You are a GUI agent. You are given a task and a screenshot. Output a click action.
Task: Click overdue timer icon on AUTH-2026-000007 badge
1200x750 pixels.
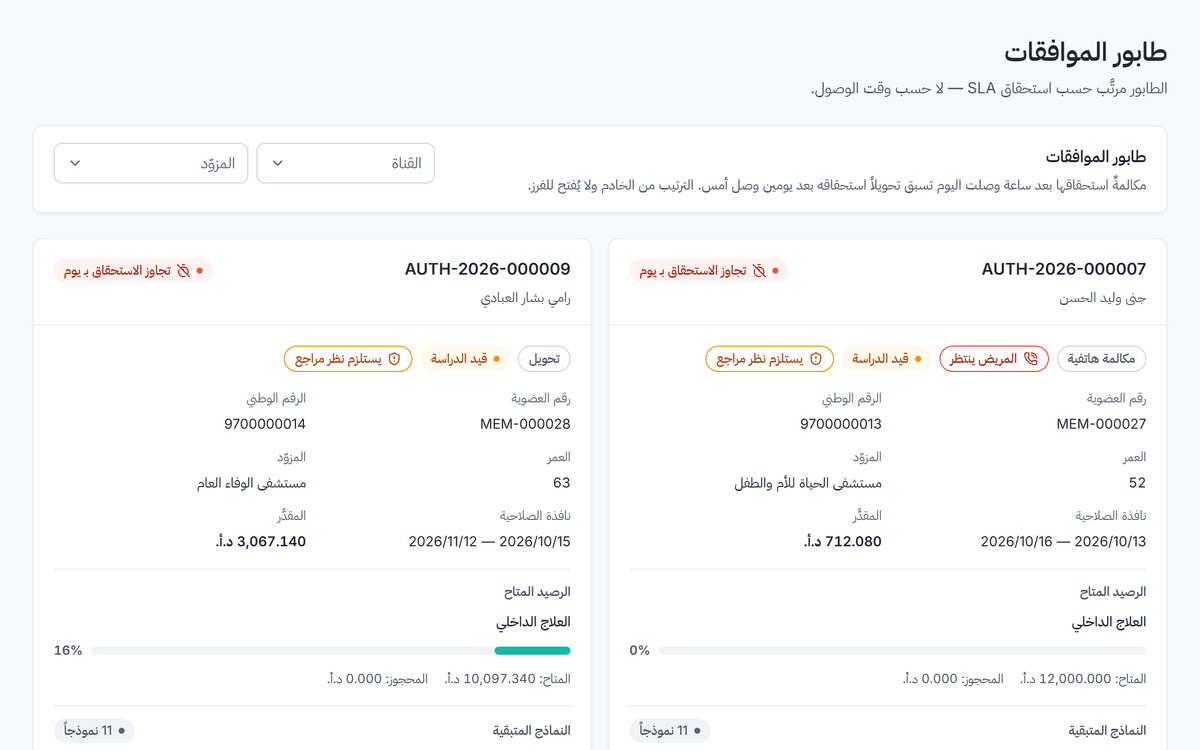[x=759, y=271]
